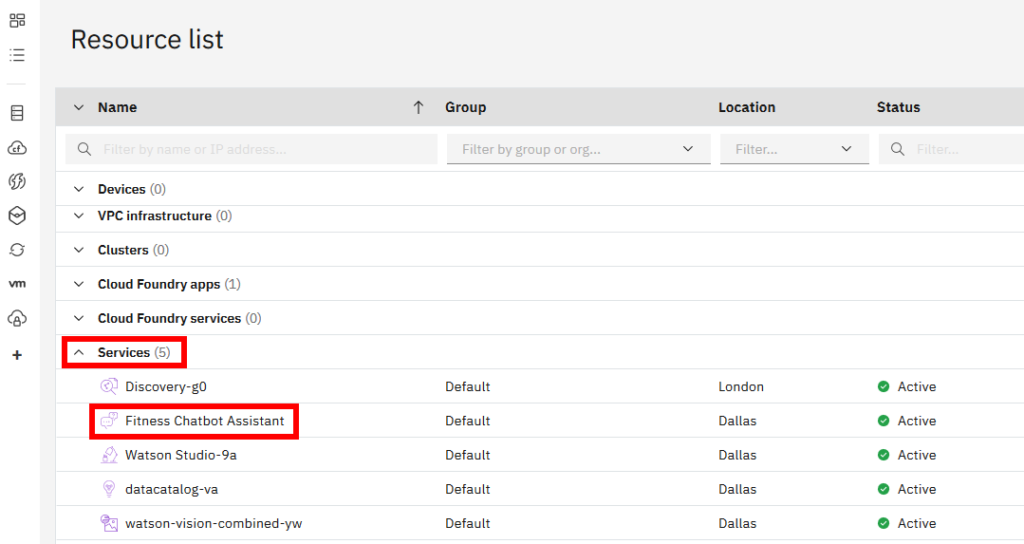Image resolution: width=1024 pixels, height=544 pixels.
Task: Expand the Devices group
Action: 79,189
